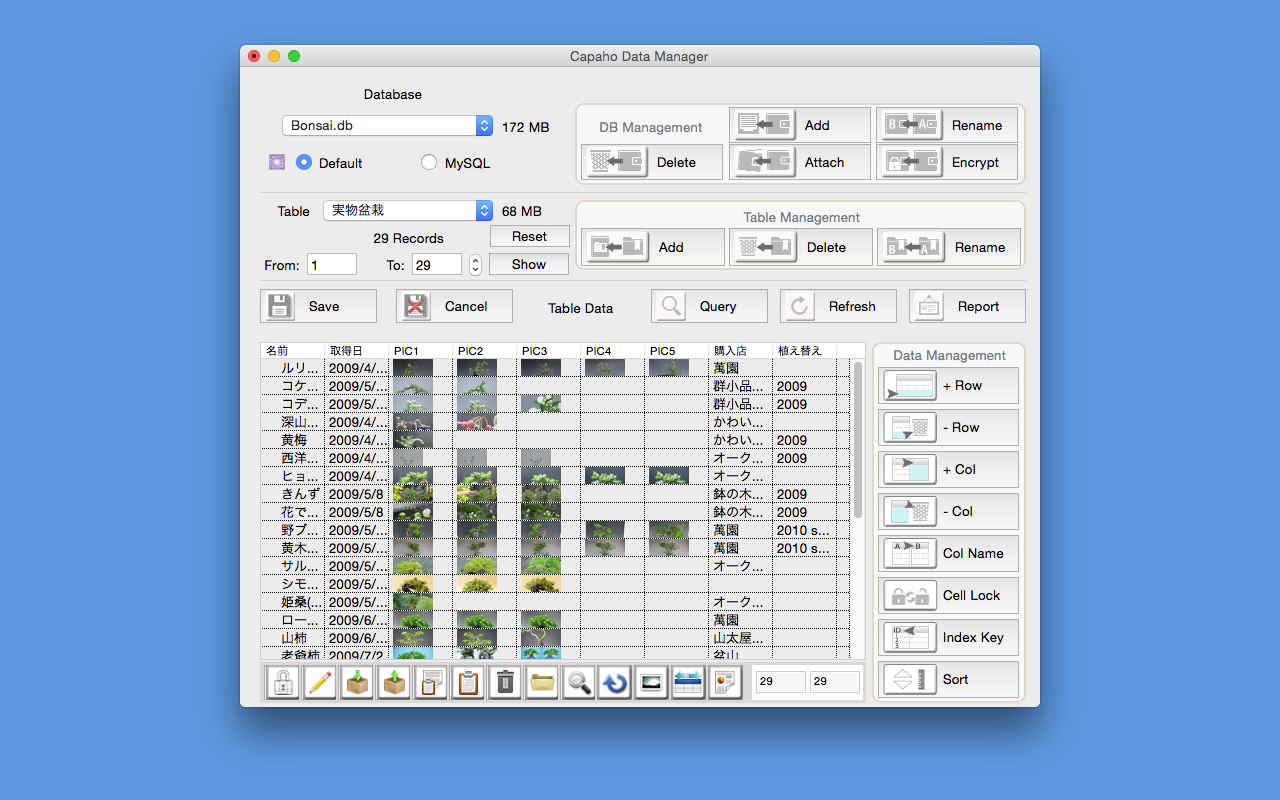Select the Default radio button
Screen dimensions: 1280x800
pos(304,162)
